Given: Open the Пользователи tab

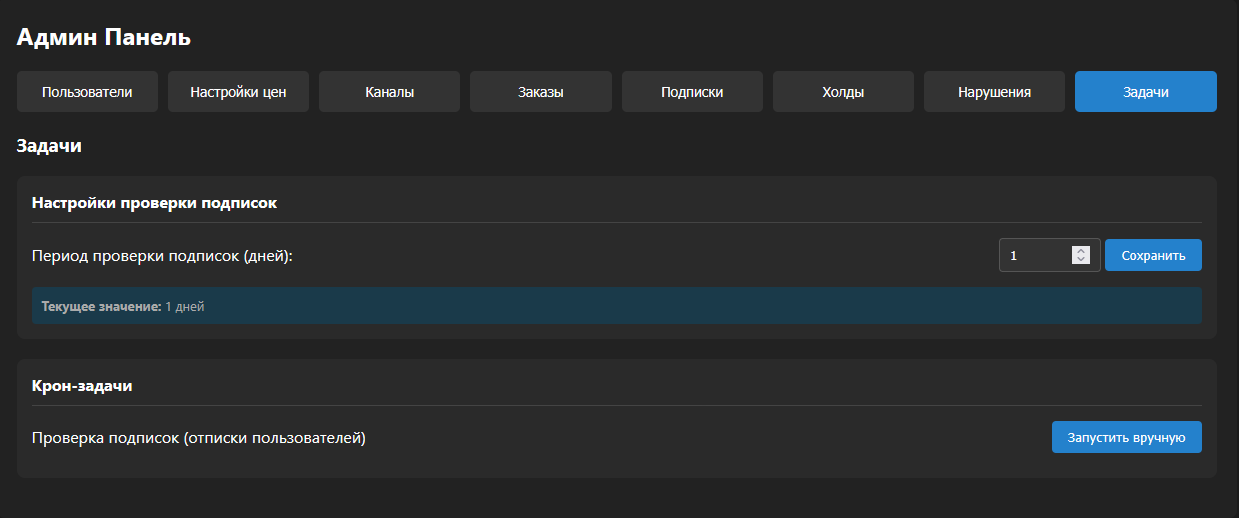Looking at the screenshot, I should click(87, 92).
